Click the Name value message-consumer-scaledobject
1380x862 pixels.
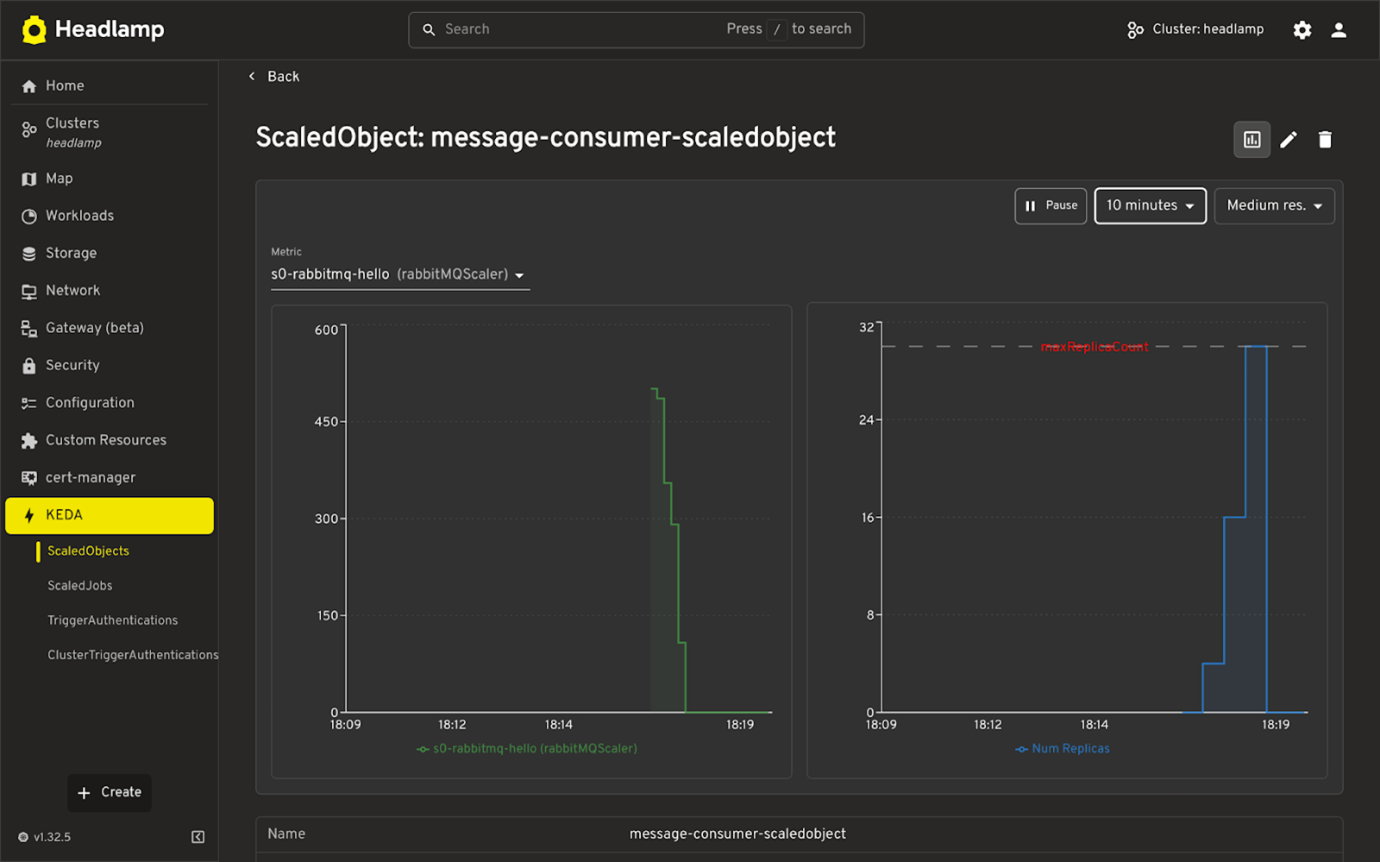pos(737,834)
